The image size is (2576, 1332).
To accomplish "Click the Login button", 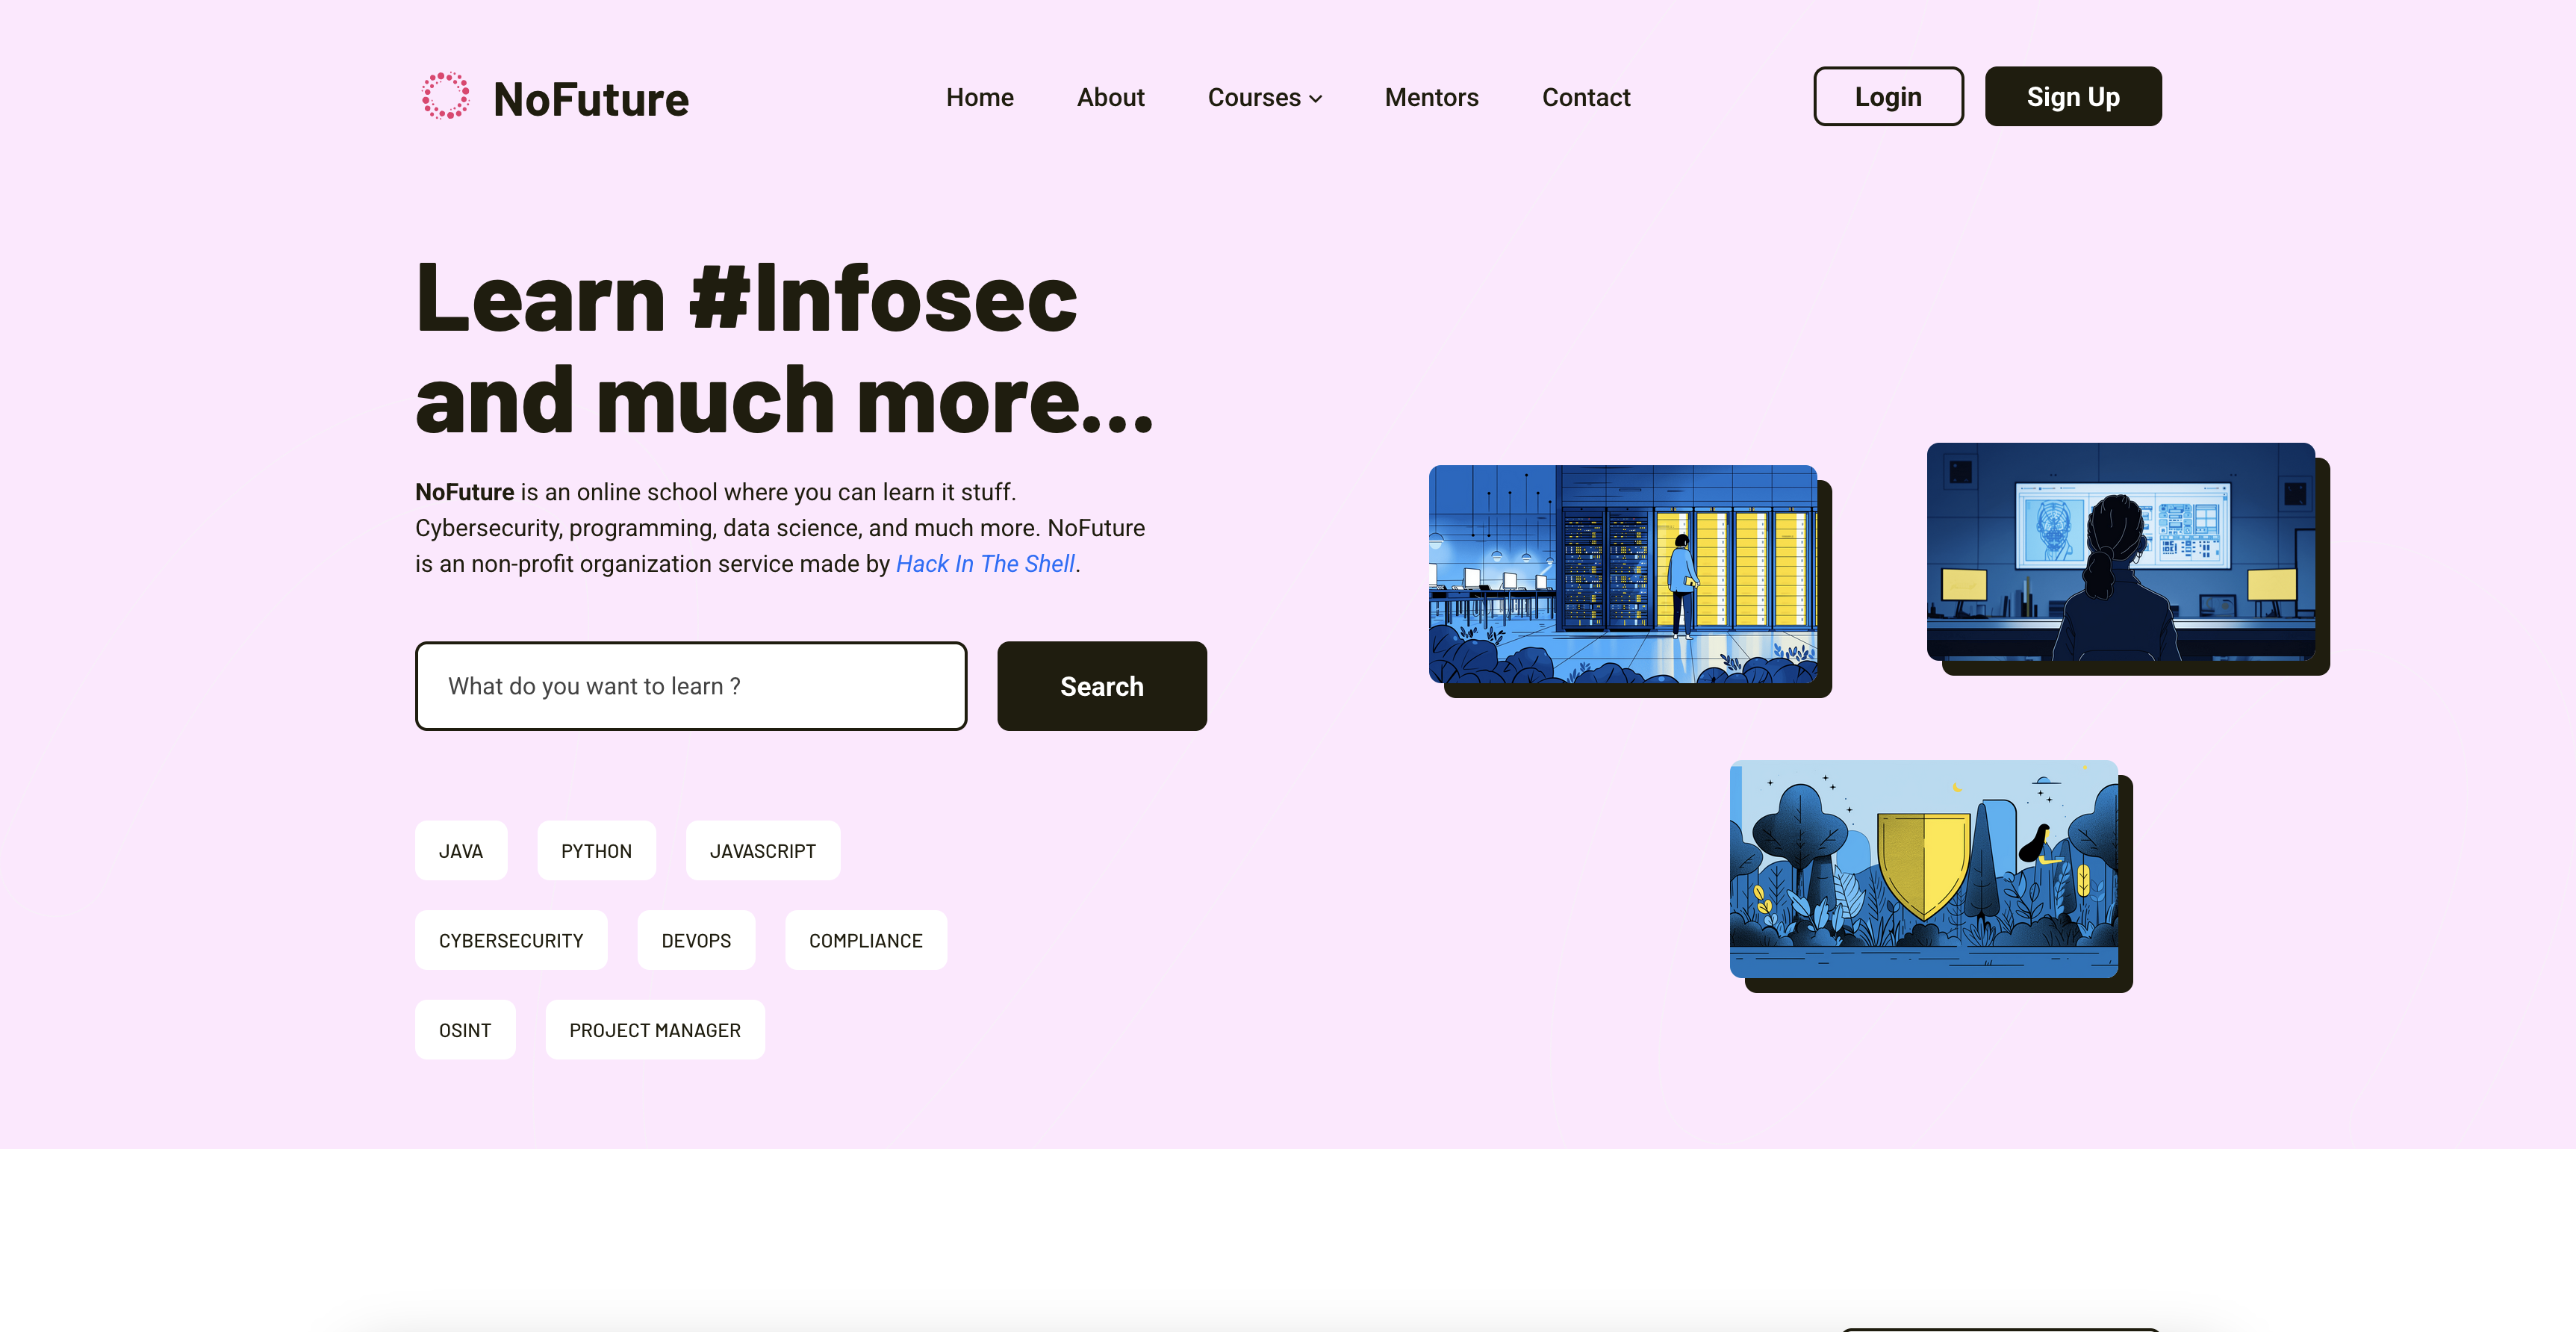I will (x=1888, y=96).
